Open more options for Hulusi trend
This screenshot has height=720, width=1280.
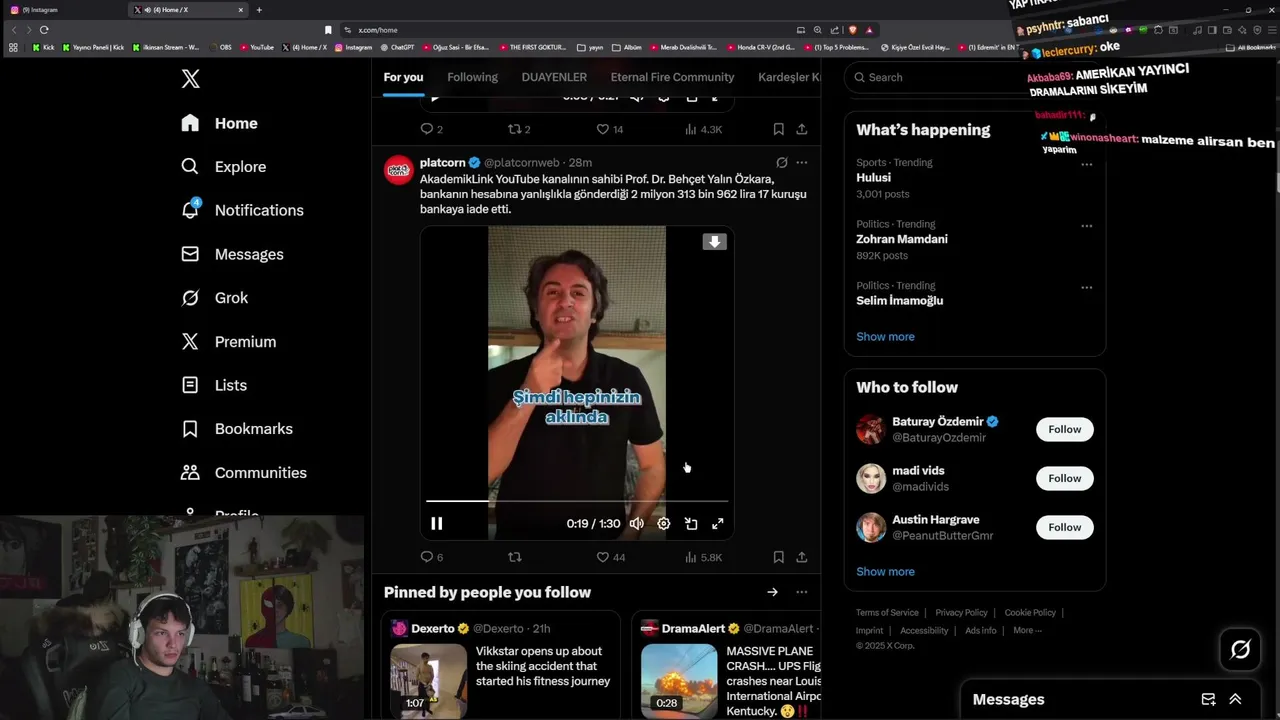tap(1086, 164)
